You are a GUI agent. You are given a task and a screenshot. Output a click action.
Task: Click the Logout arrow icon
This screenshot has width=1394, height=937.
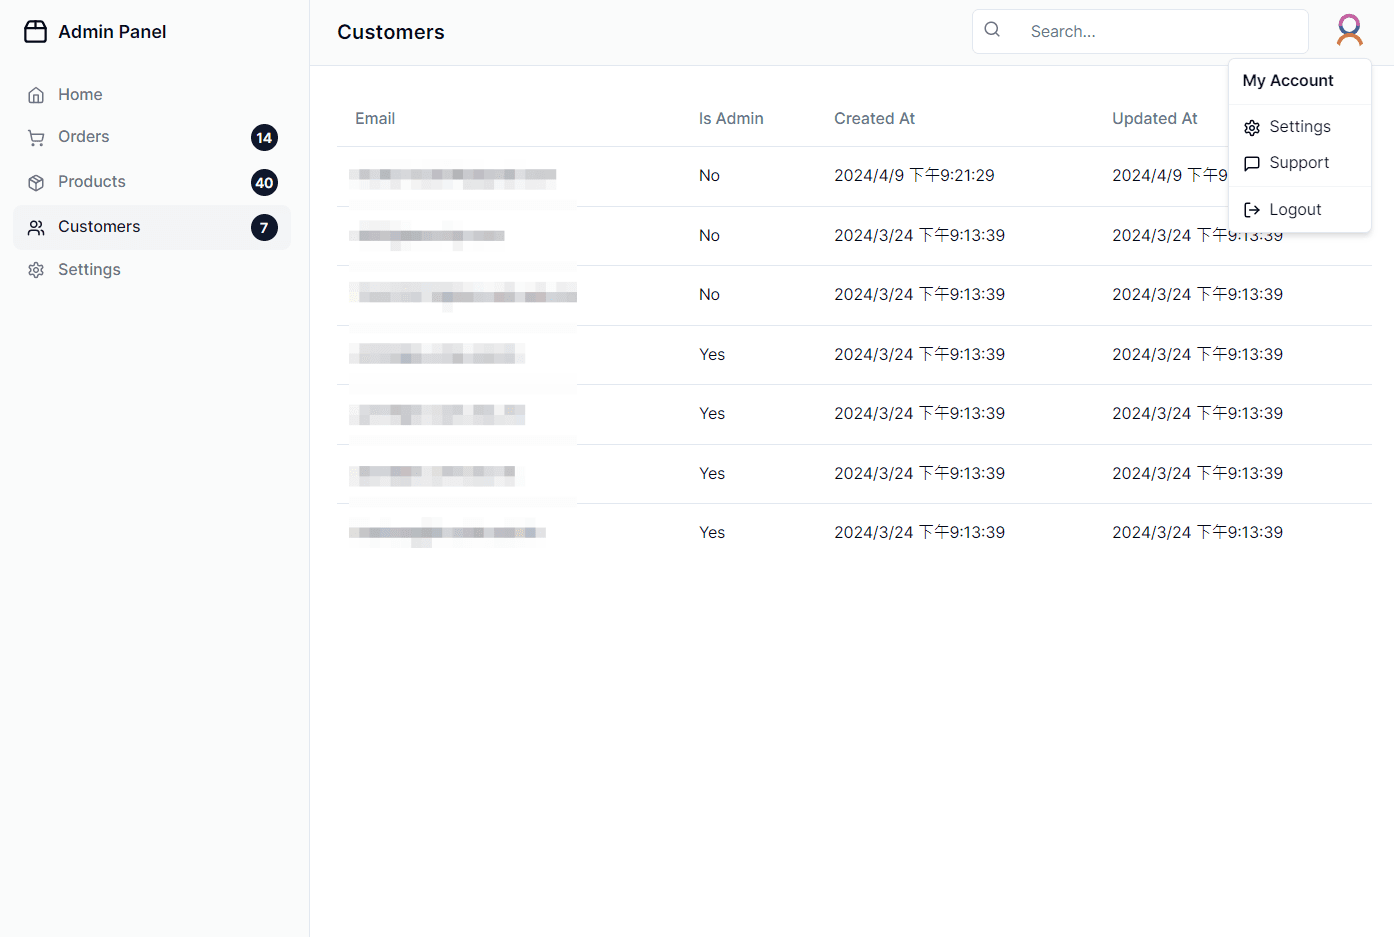tap(1252, 210)
